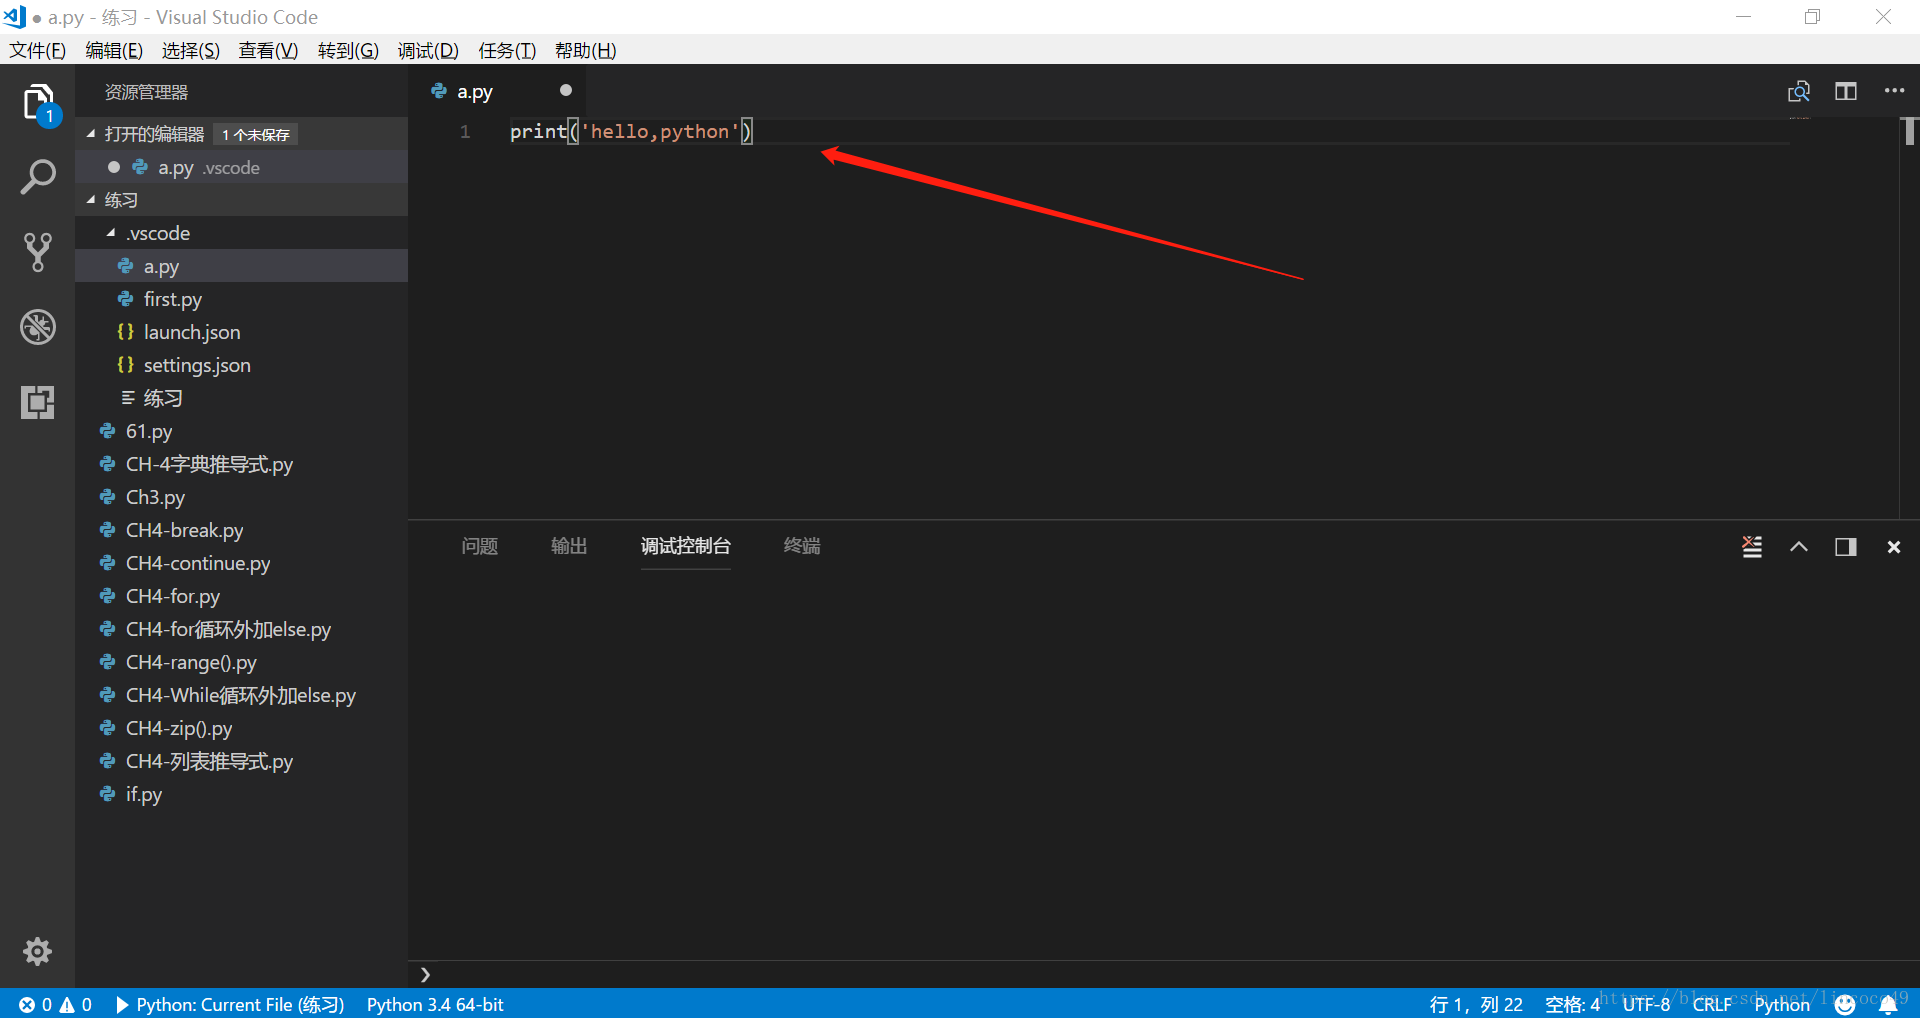The height and width of the screenshot is (1018, 1920).
Task: Change end of line sequence CRLF
Action: click(1712, 1004)
